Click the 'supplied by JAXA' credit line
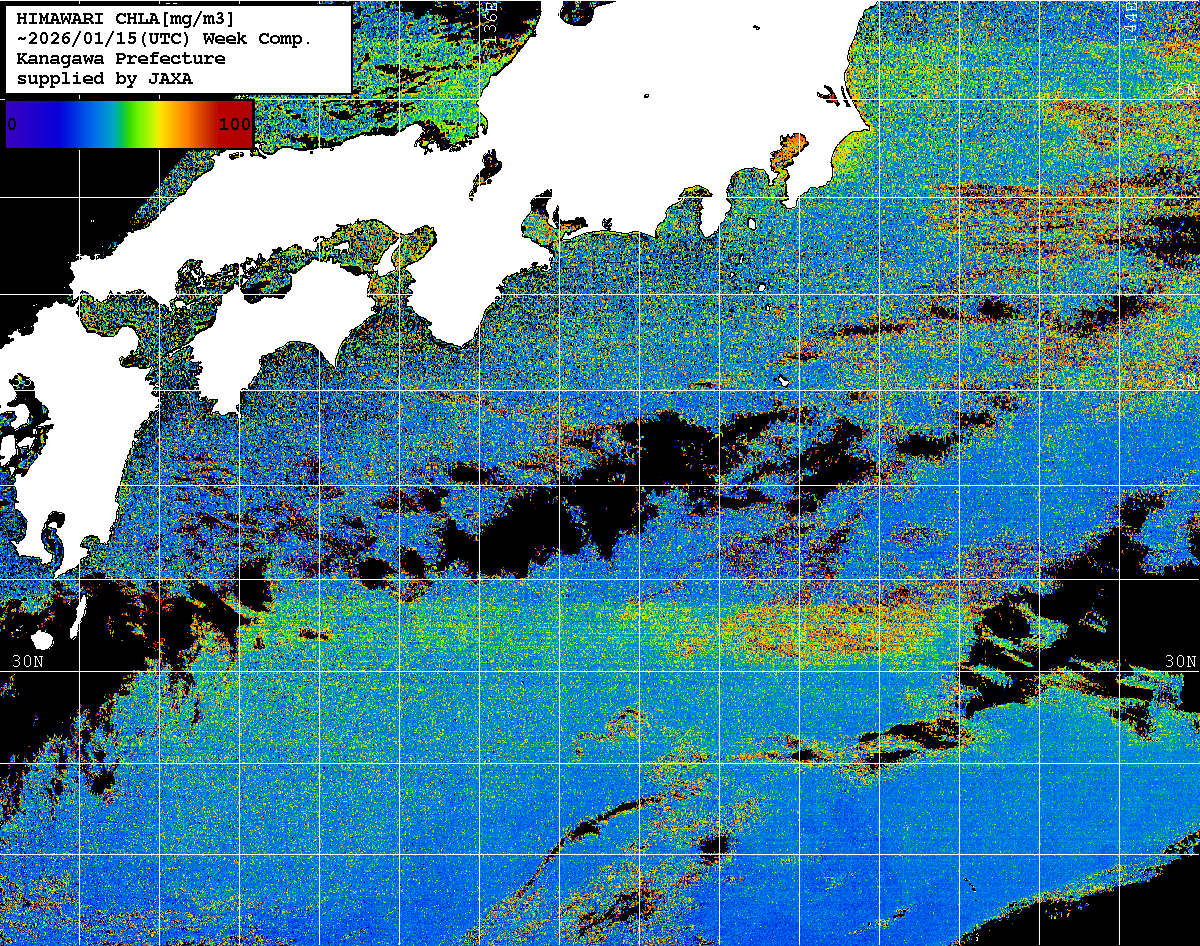1200x946 pixels. (104, 79)
